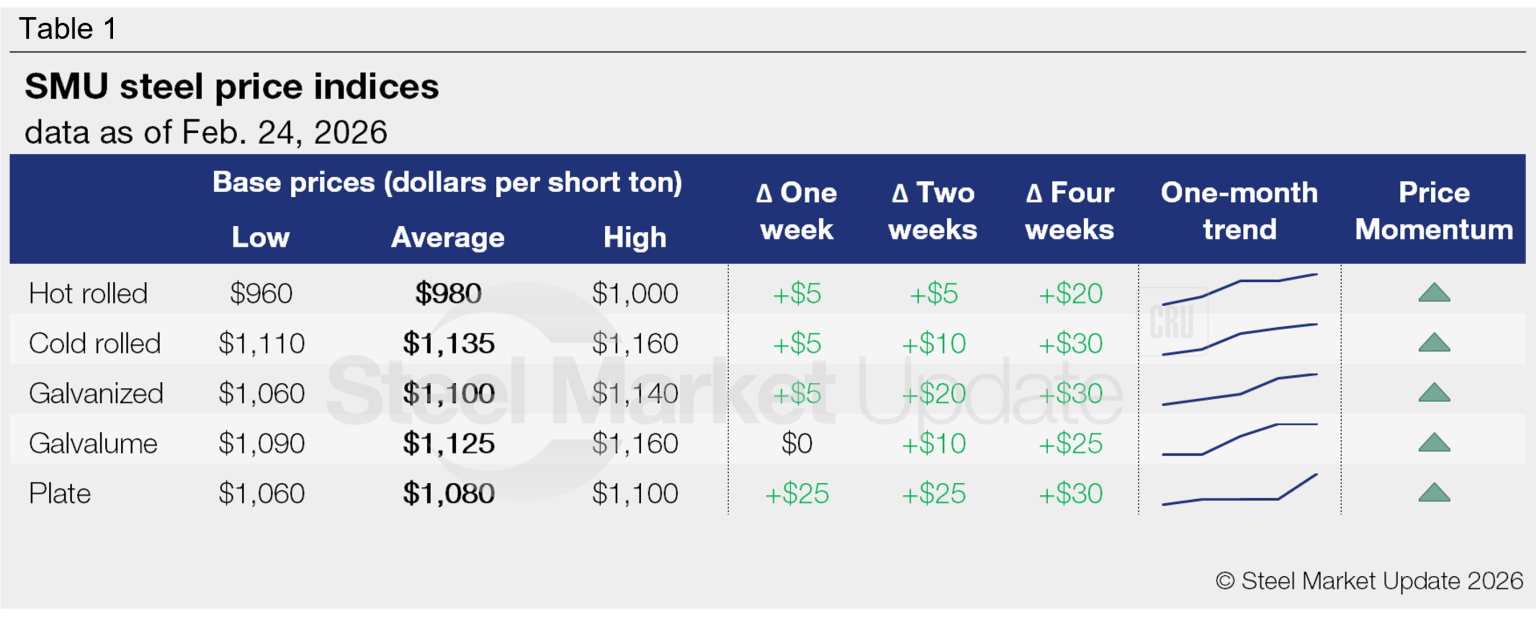Click the Cold rolled price momentum arrow
This screenshot has width=1536, height=620.
pyautogui.click(x=1434, y=343)
